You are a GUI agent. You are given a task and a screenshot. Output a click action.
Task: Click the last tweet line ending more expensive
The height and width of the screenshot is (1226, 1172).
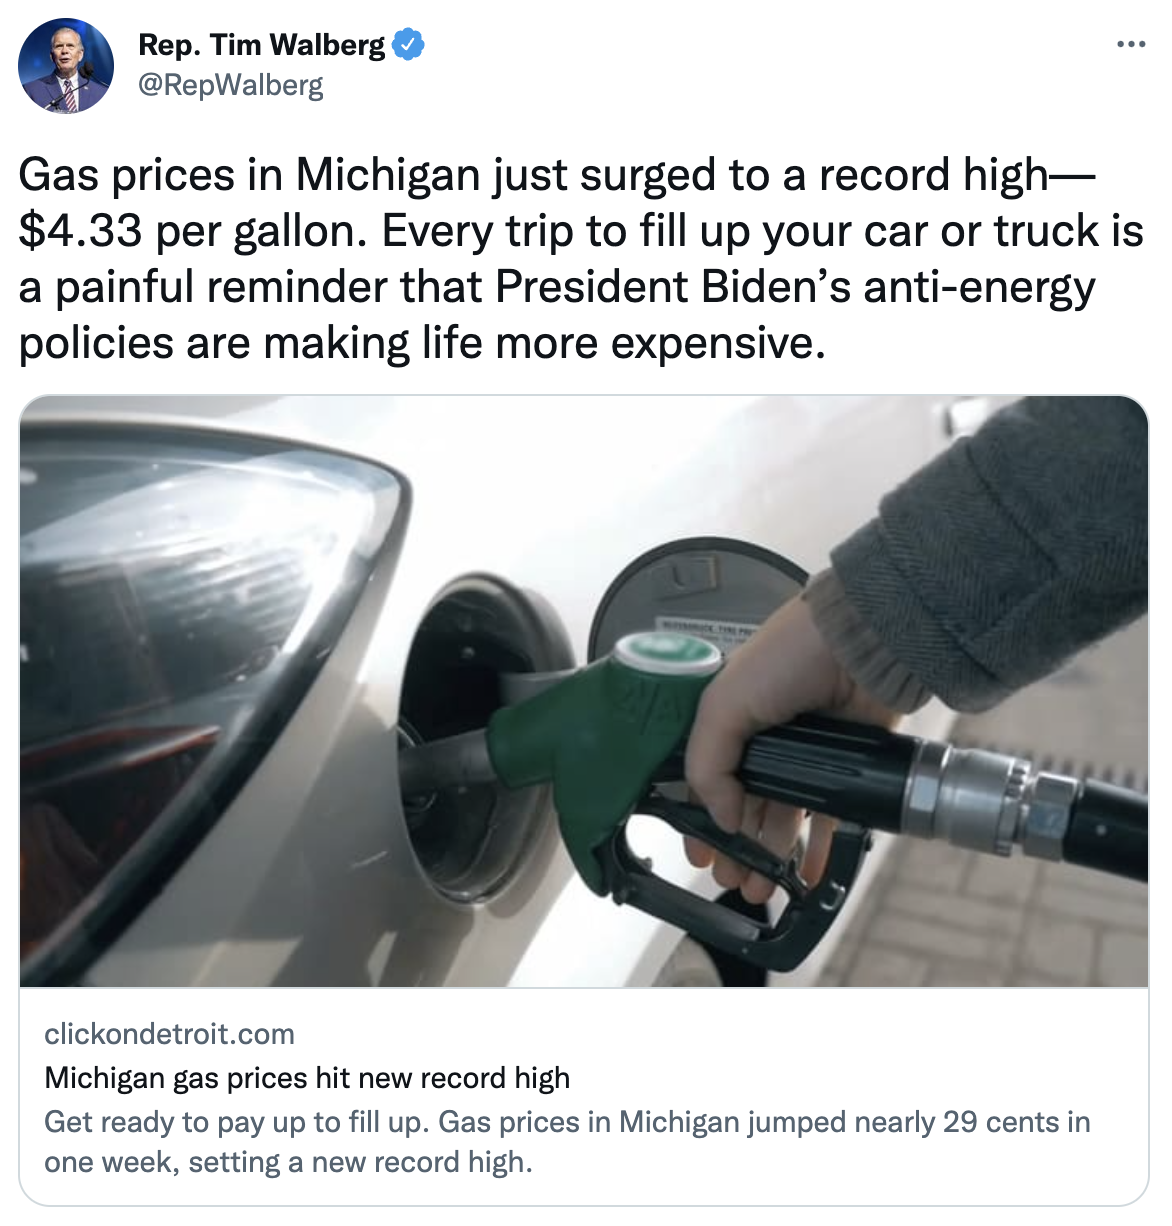[x=423, y=343]
